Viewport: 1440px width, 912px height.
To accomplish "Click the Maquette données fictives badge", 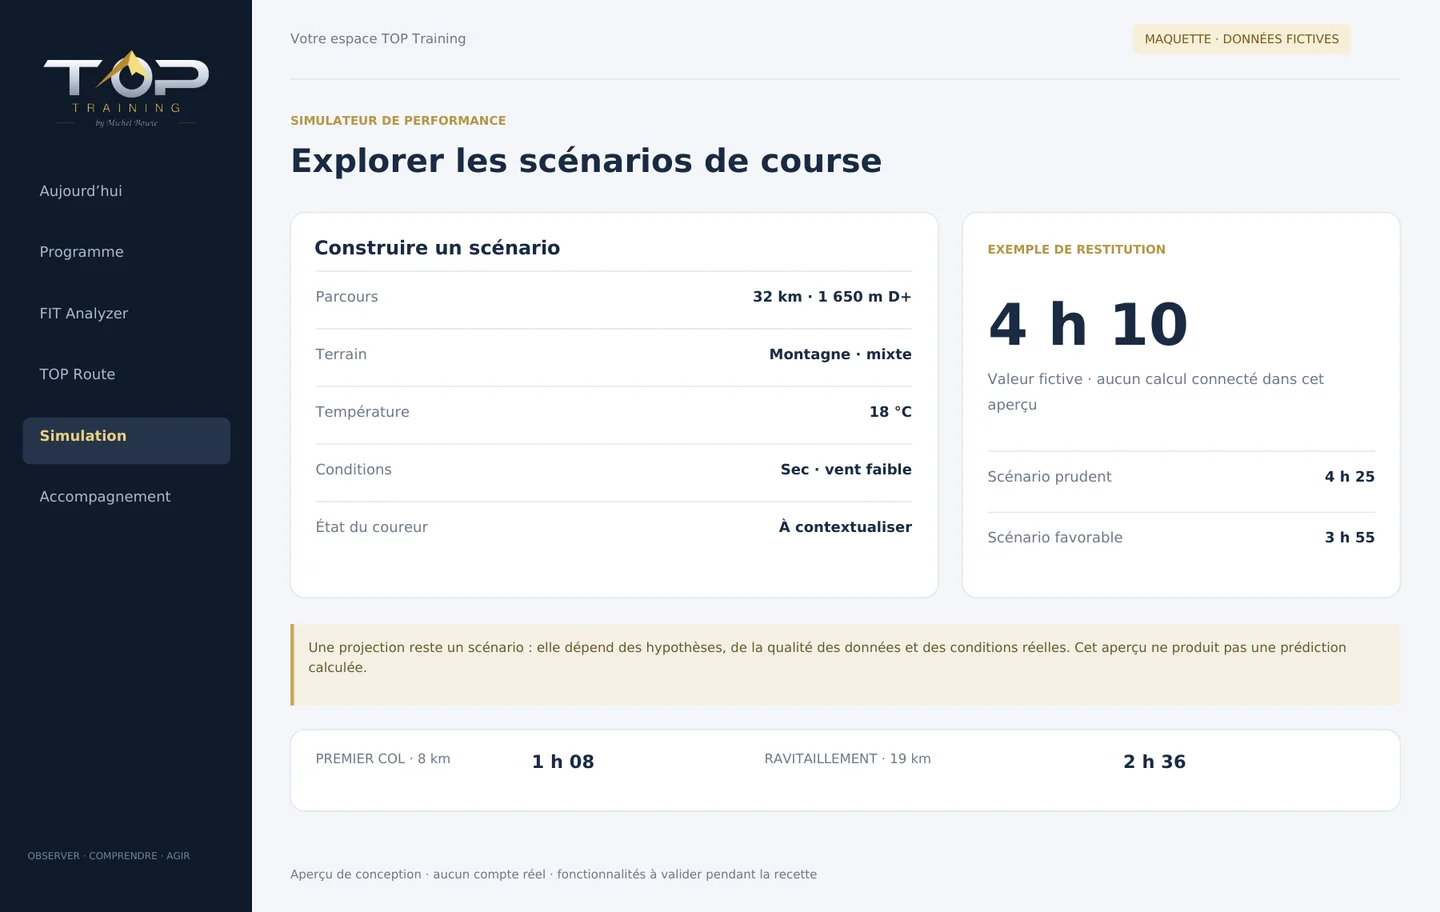I will 1241,39.
